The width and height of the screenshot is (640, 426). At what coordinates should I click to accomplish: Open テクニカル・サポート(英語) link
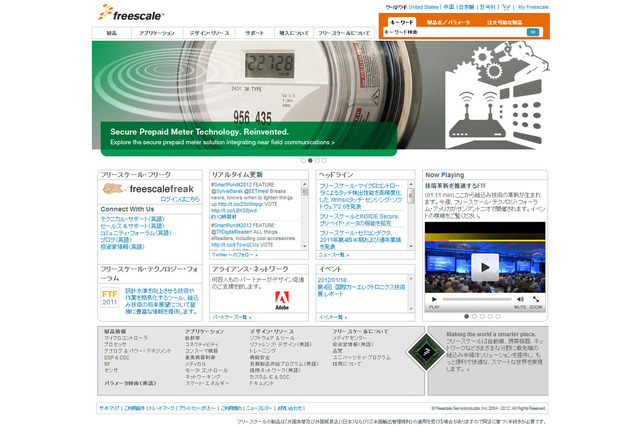(x=132, y=219)
